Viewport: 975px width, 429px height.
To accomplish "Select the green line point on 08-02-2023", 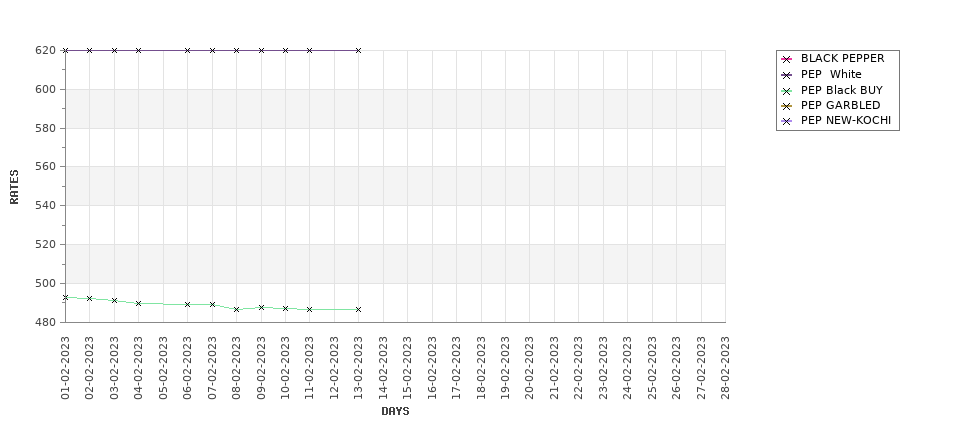I will 236,309.
